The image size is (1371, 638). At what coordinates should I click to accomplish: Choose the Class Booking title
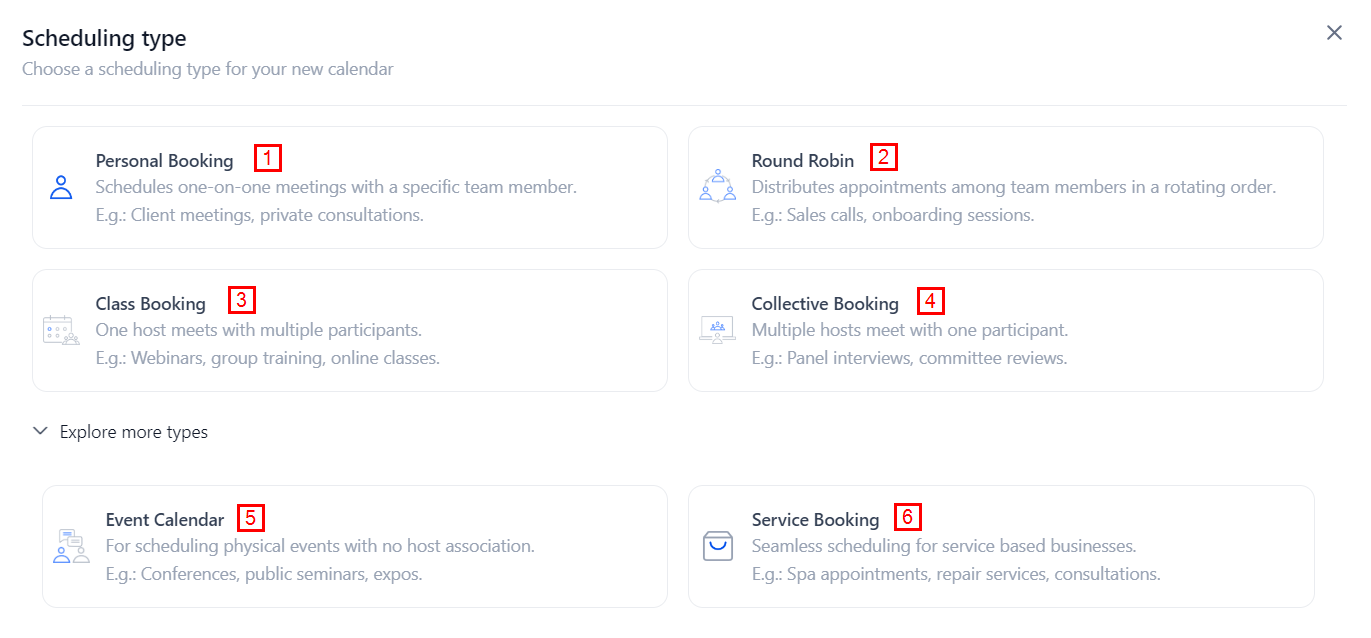click(150, 303)
